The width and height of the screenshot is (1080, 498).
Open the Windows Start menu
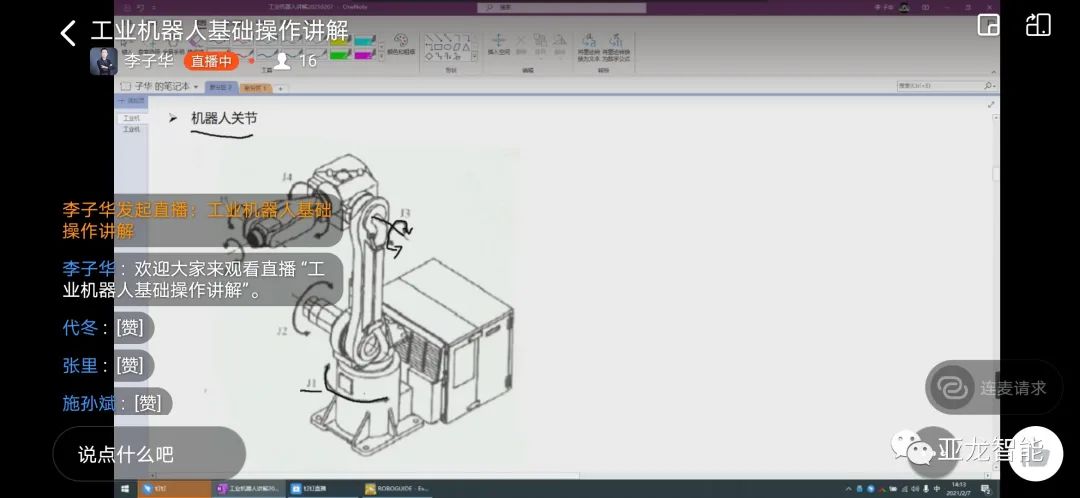(x=125, y=489)
